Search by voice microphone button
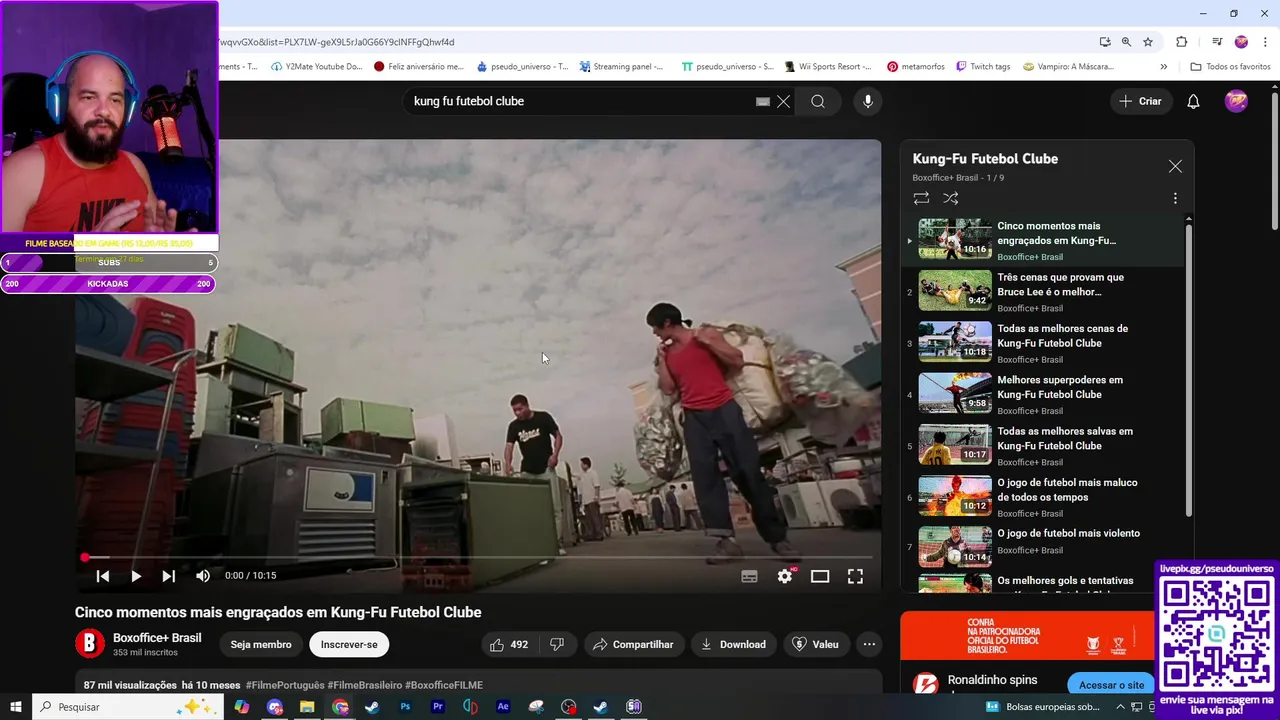Screen dimensions: 1280x720 tap(867, 101)
